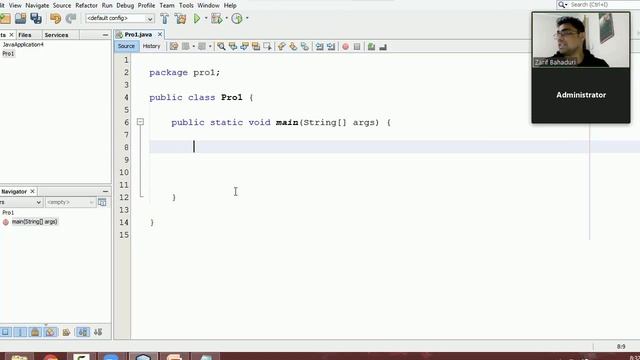Click Sort by Source icon in Navigator
Viewport: 640px width, 360px height.
click(98, 332)
